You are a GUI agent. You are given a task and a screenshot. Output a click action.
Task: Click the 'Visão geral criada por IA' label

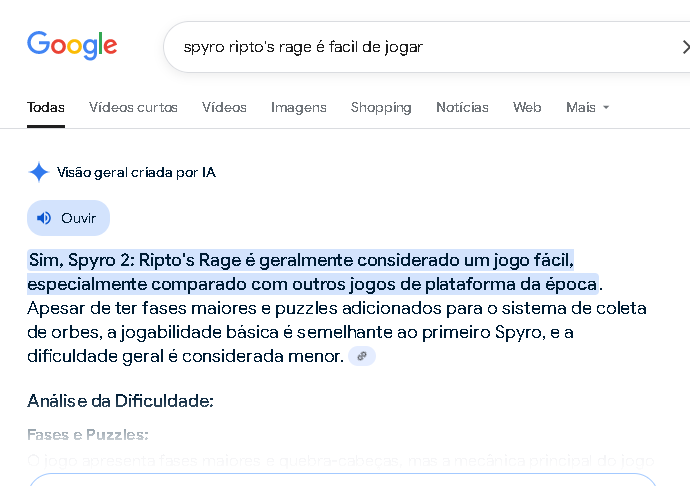[136, 172]
